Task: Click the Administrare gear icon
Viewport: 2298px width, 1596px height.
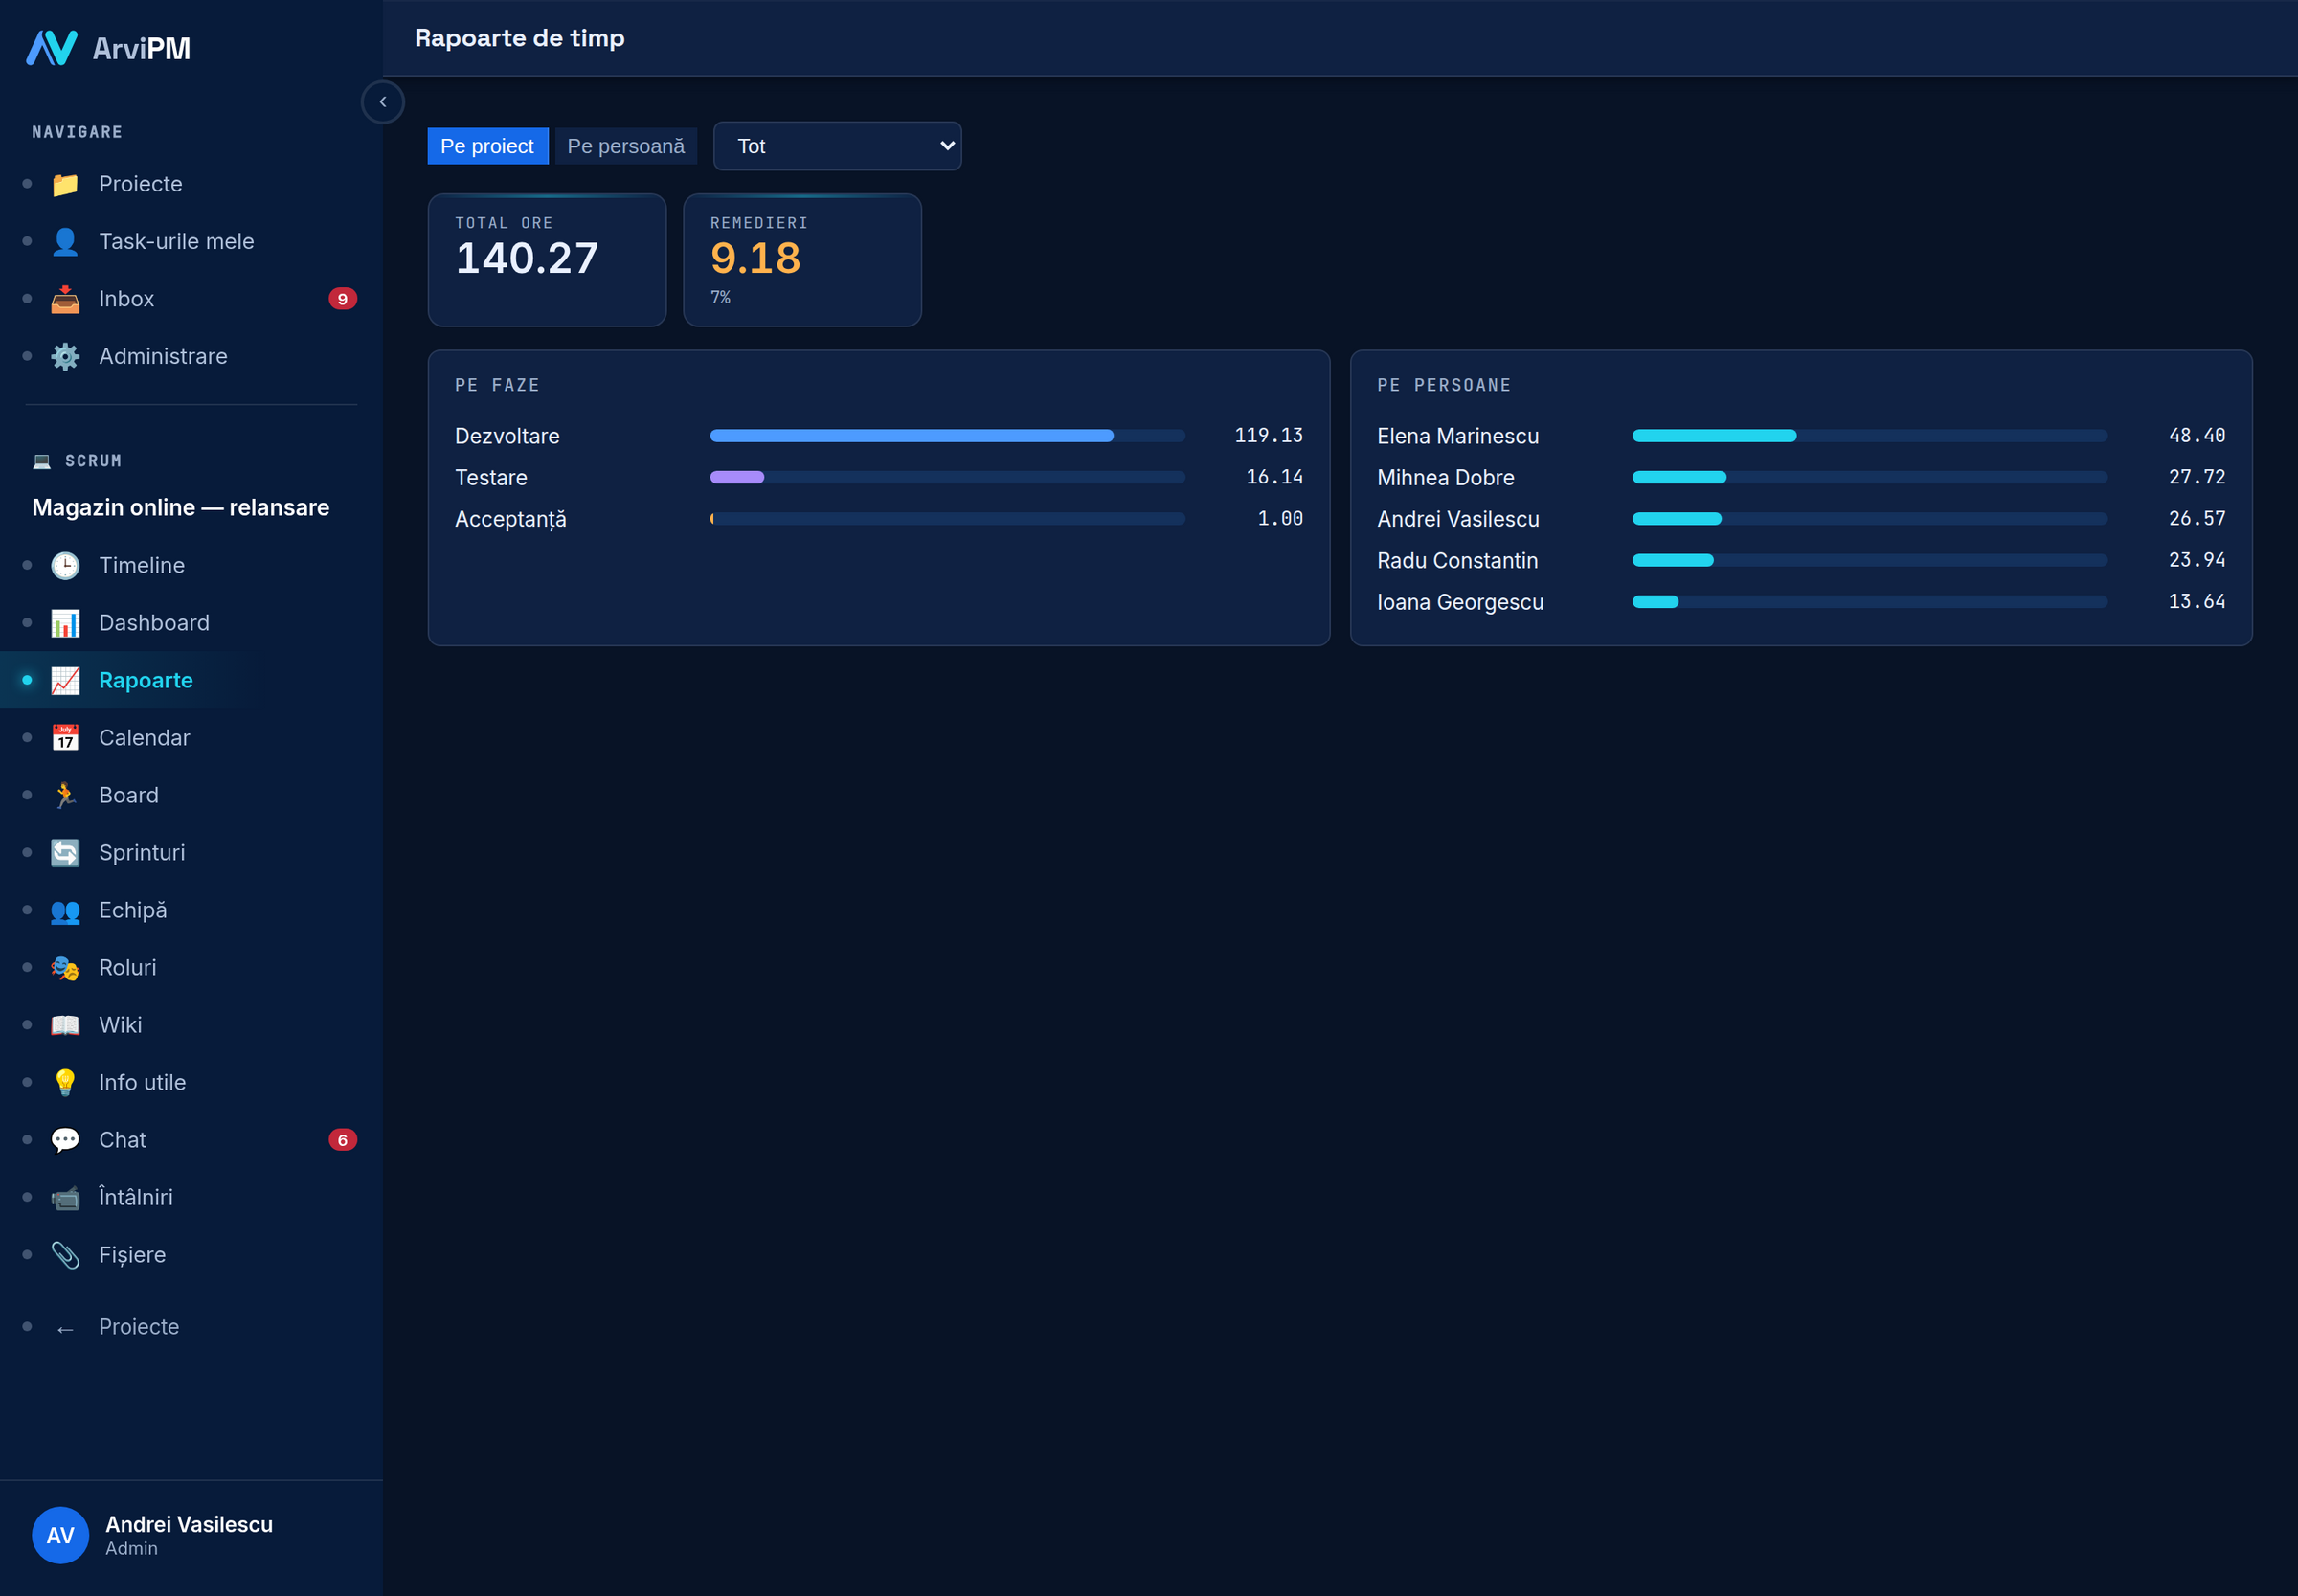Action: tap(65, 356)
